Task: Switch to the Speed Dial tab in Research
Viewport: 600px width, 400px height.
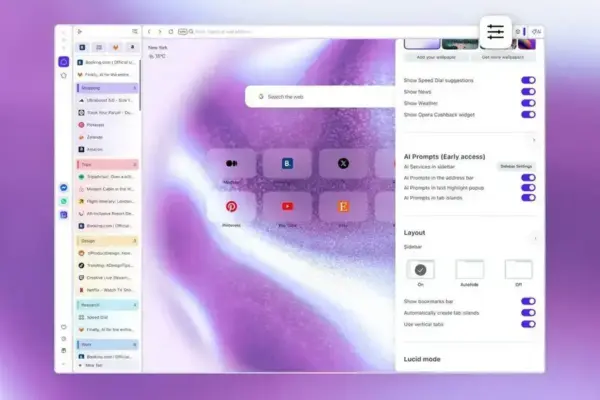Action: click(108, 317)
